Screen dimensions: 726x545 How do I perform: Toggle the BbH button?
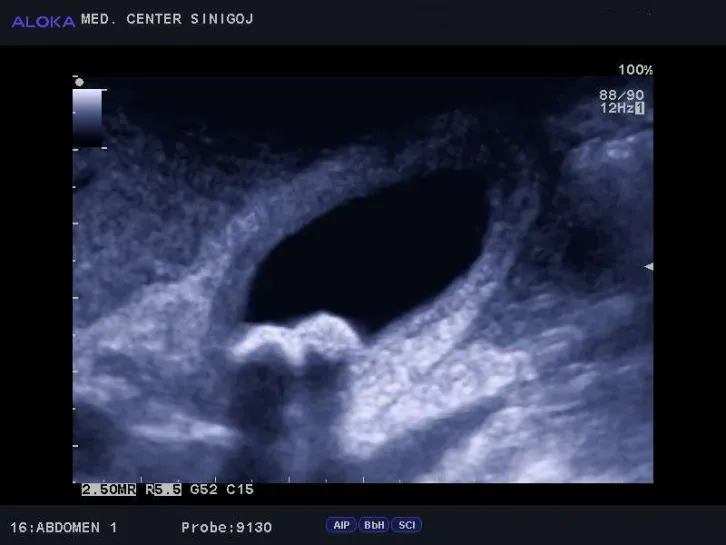coord(374,525)
